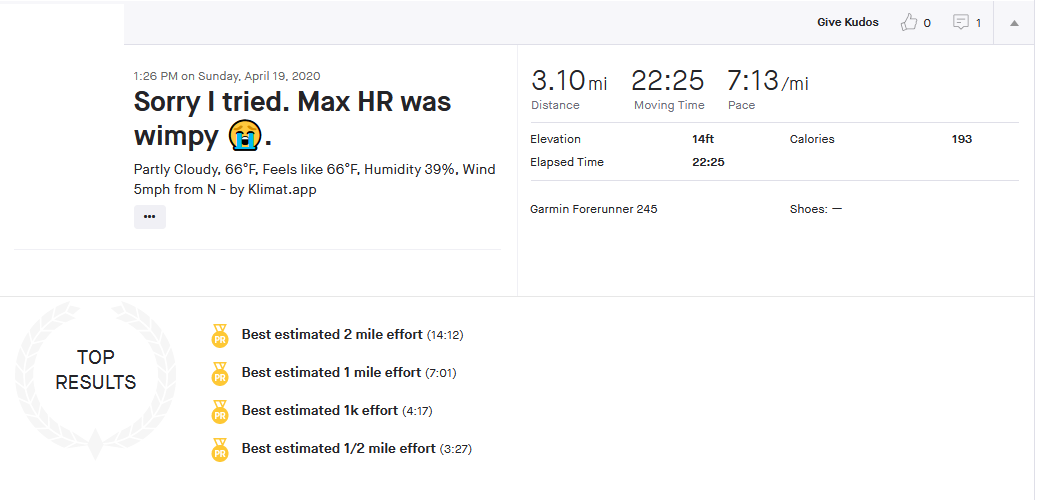Click the PR medal for 2 mile effort
The image size is (1038, 500).
click(220, 336)
